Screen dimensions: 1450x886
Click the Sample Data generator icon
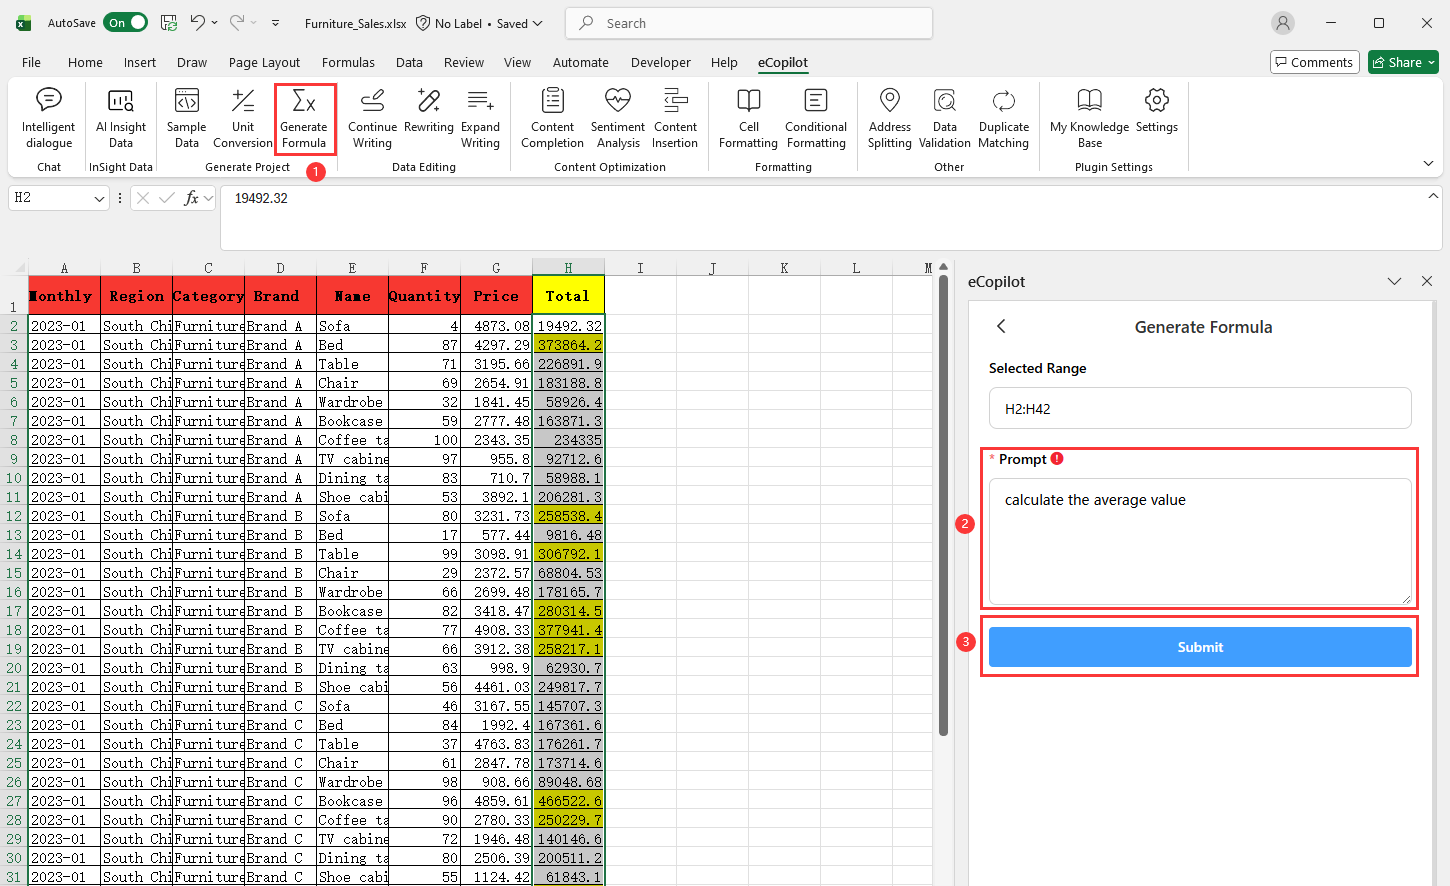pyautogui.click(x=186, y=118)
